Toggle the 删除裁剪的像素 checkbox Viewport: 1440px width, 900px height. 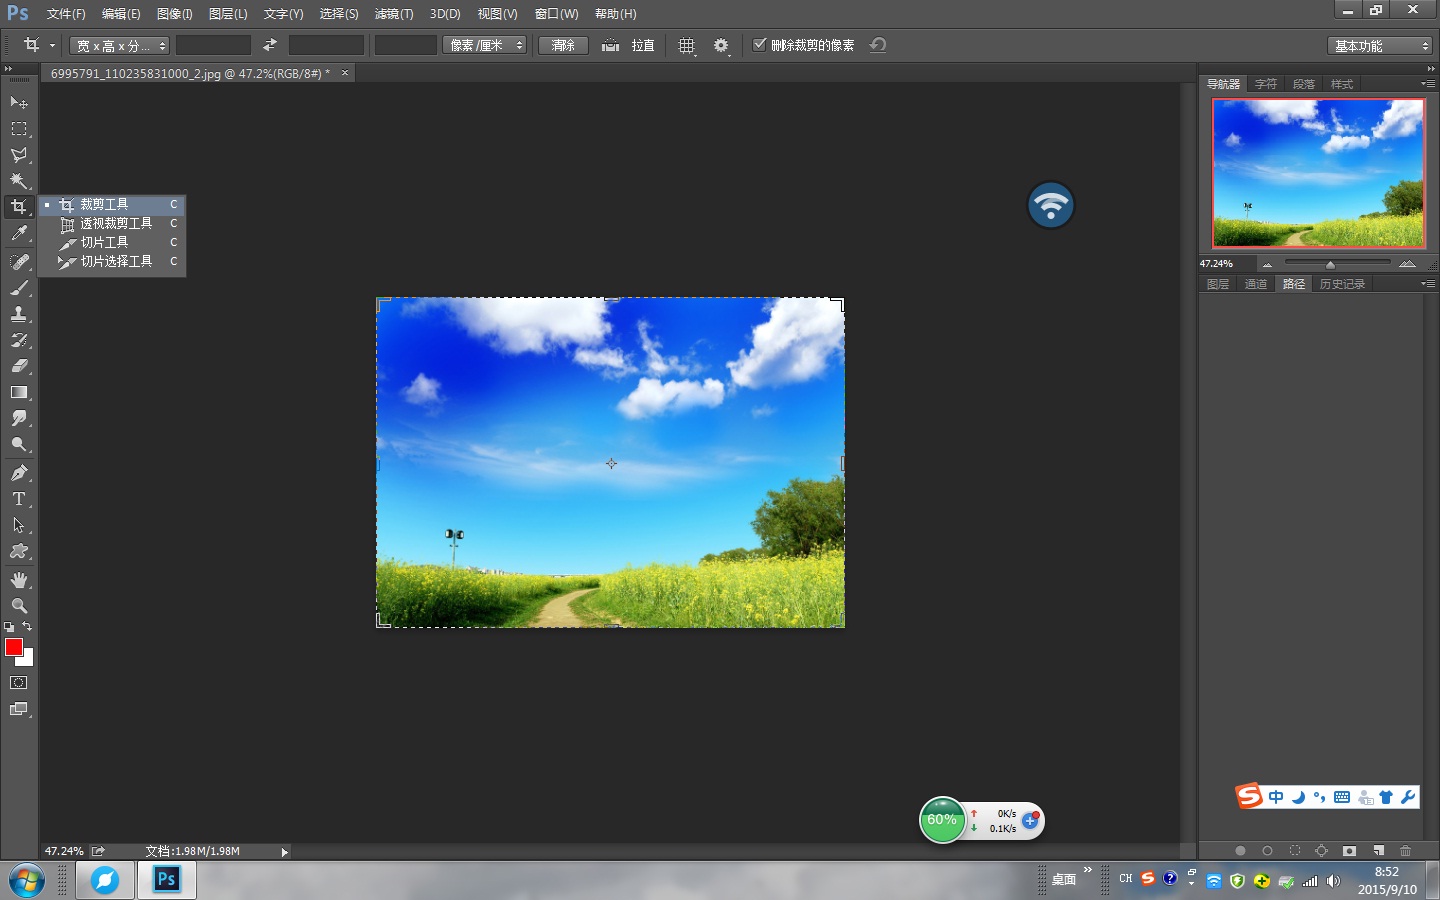click(x=761, y=45)
